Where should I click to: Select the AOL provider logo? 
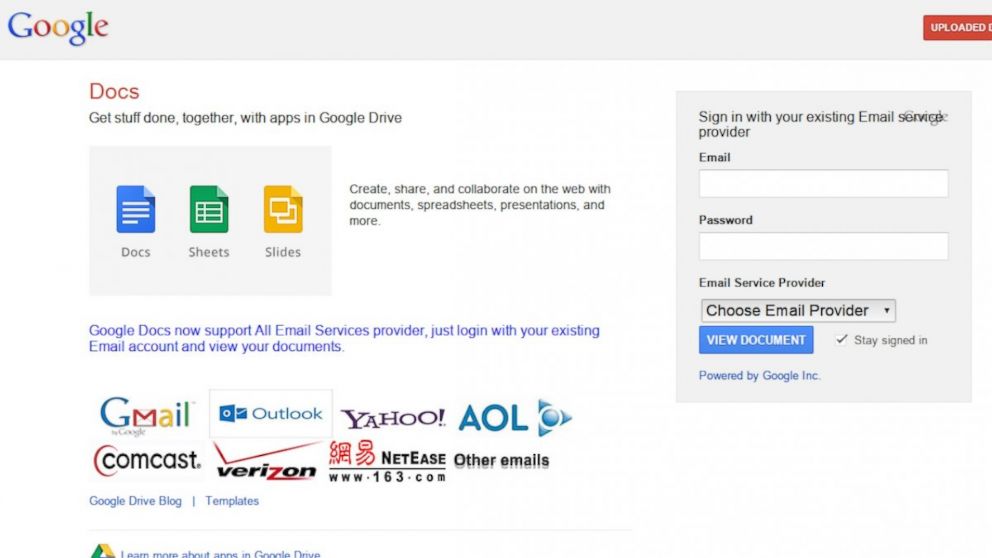(x=514, y=418)
